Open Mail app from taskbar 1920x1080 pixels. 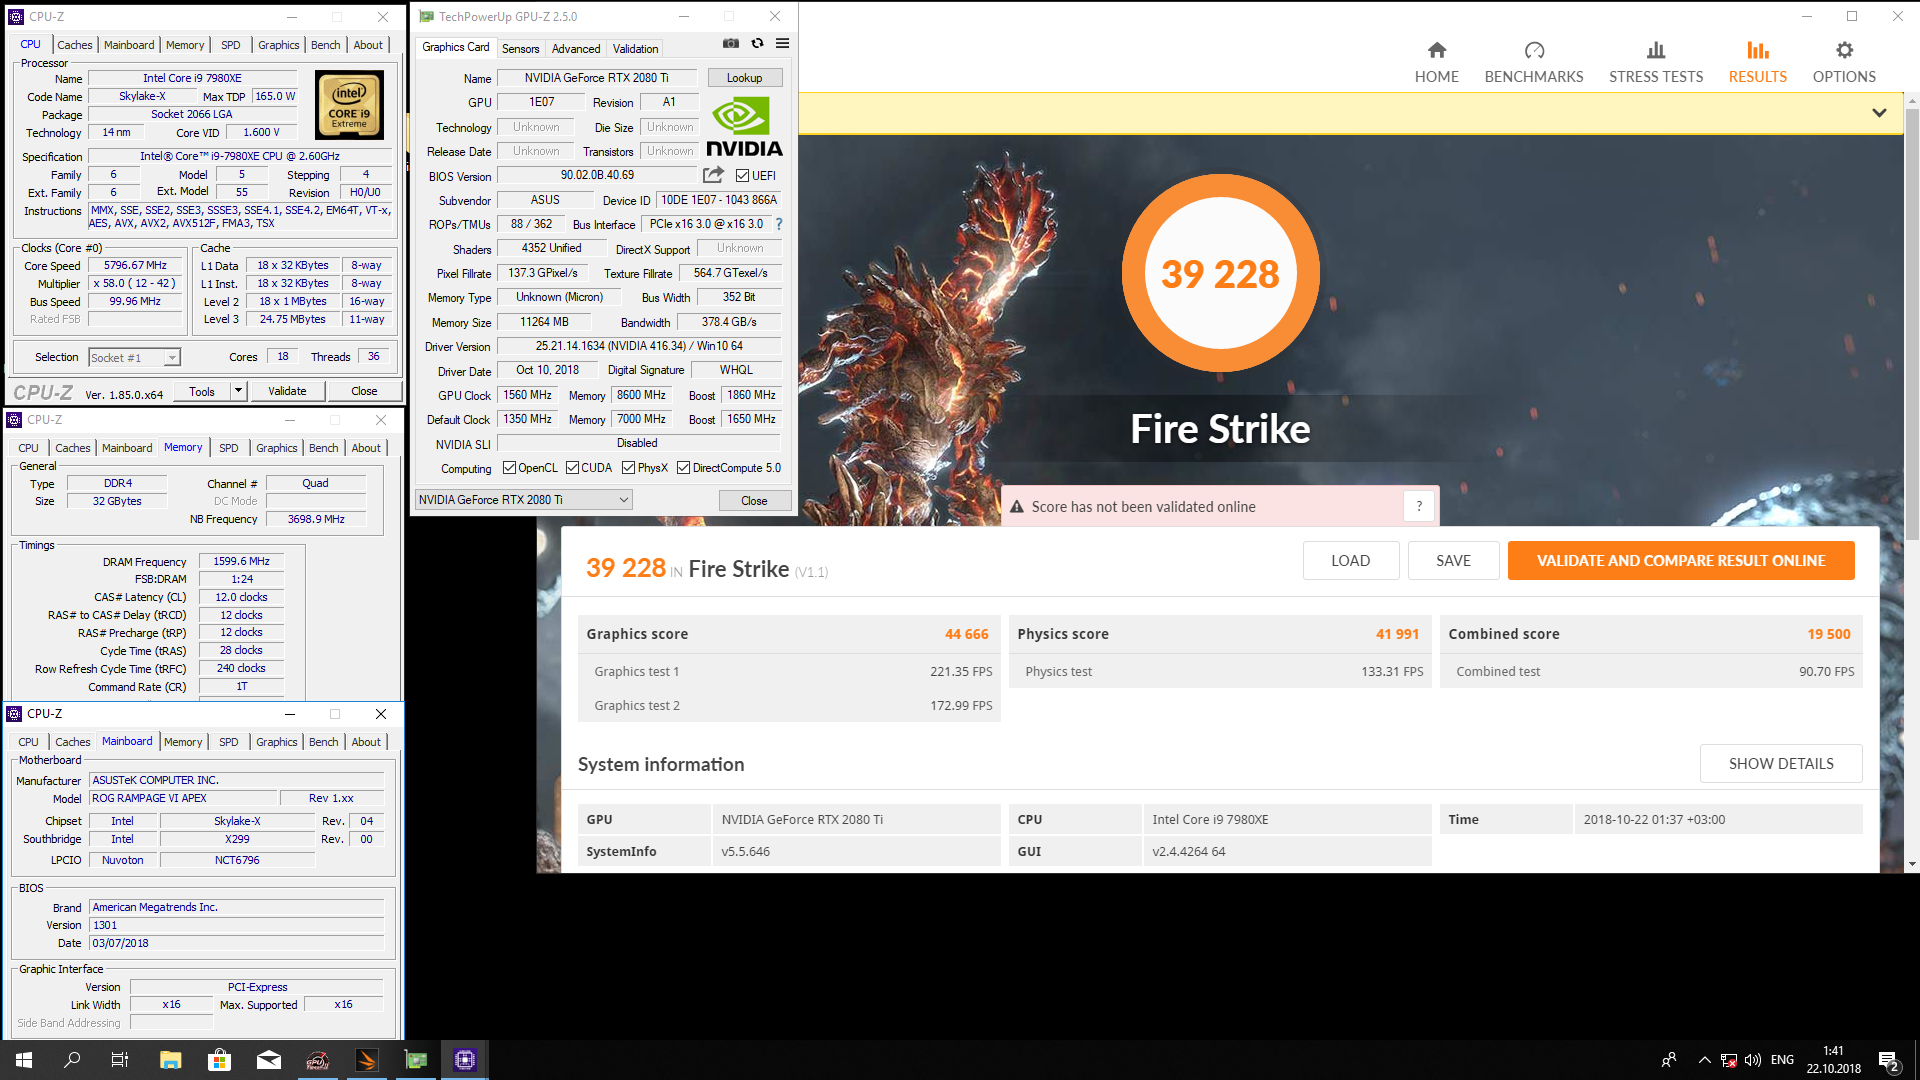269,1060
